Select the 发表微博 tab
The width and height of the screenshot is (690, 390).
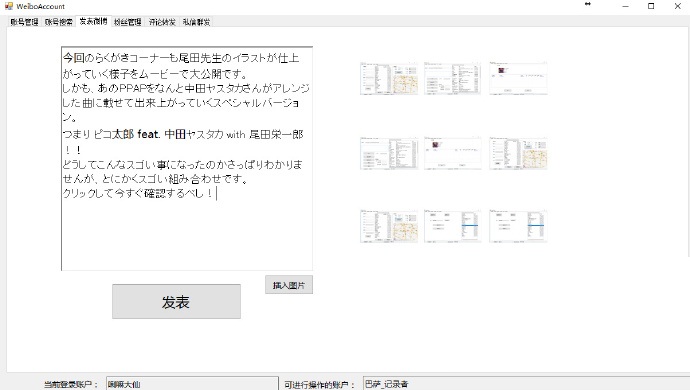point(93,21)
